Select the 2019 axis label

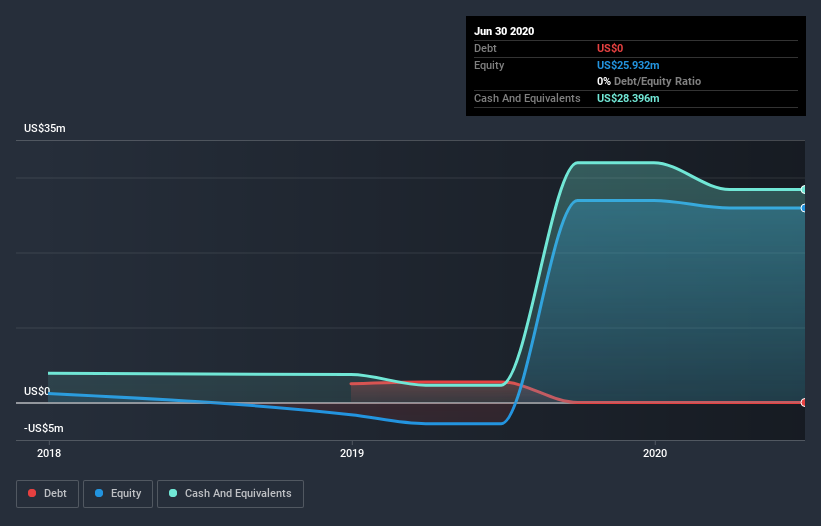[x=352, y=453]
